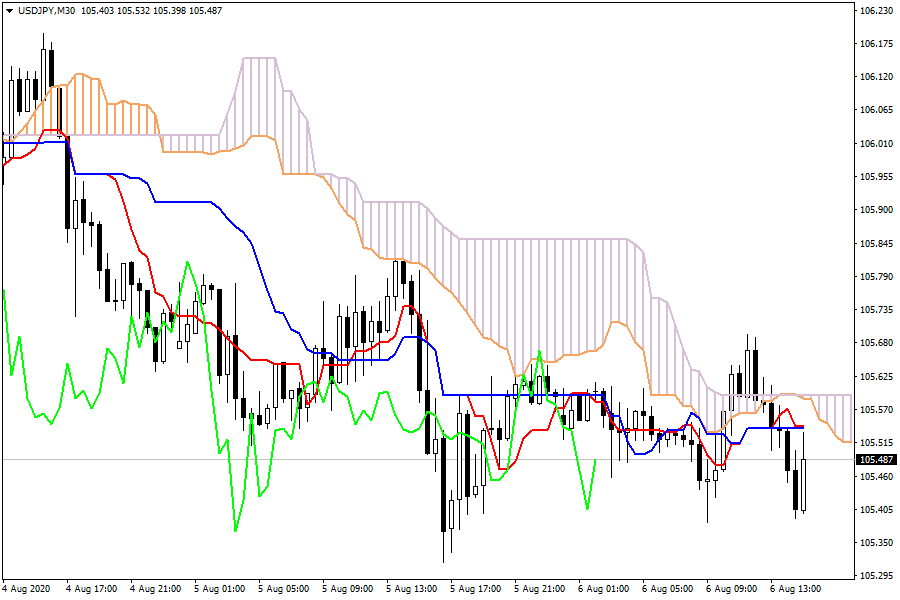Click the highlighted 105.487 current price tag
The width and height of the screenshot is (900, 600).
(875, 460)
